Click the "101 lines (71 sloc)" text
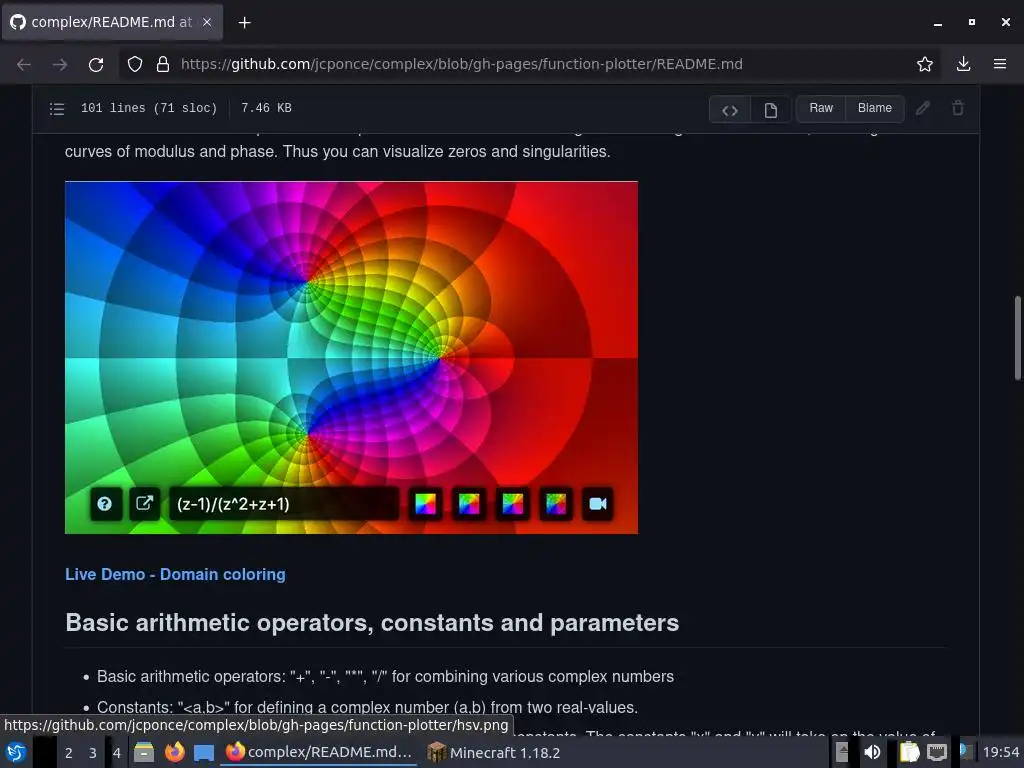The image size is (1024, 768). (x=149, y=108)
